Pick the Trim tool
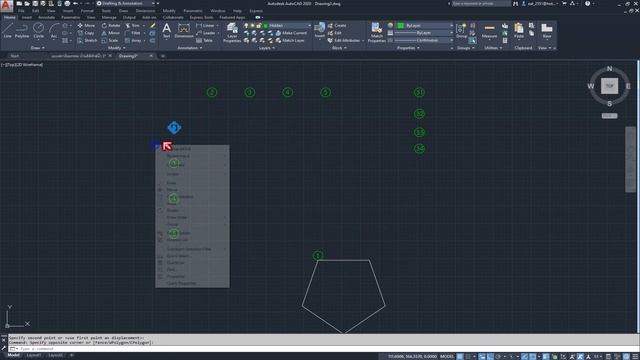Screen dimensions: 640x360 [133, 25]
